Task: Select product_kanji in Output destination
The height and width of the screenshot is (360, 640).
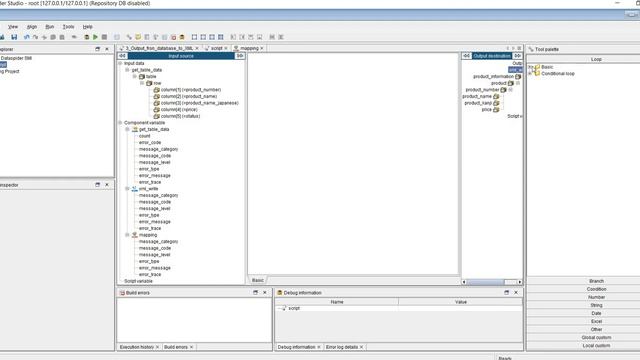Action: click(478, 103)
